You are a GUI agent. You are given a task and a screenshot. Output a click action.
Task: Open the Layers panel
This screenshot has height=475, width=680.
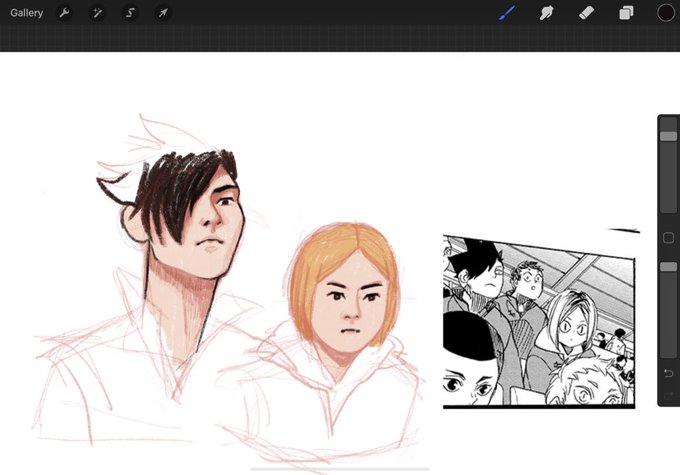click(626, 13)
